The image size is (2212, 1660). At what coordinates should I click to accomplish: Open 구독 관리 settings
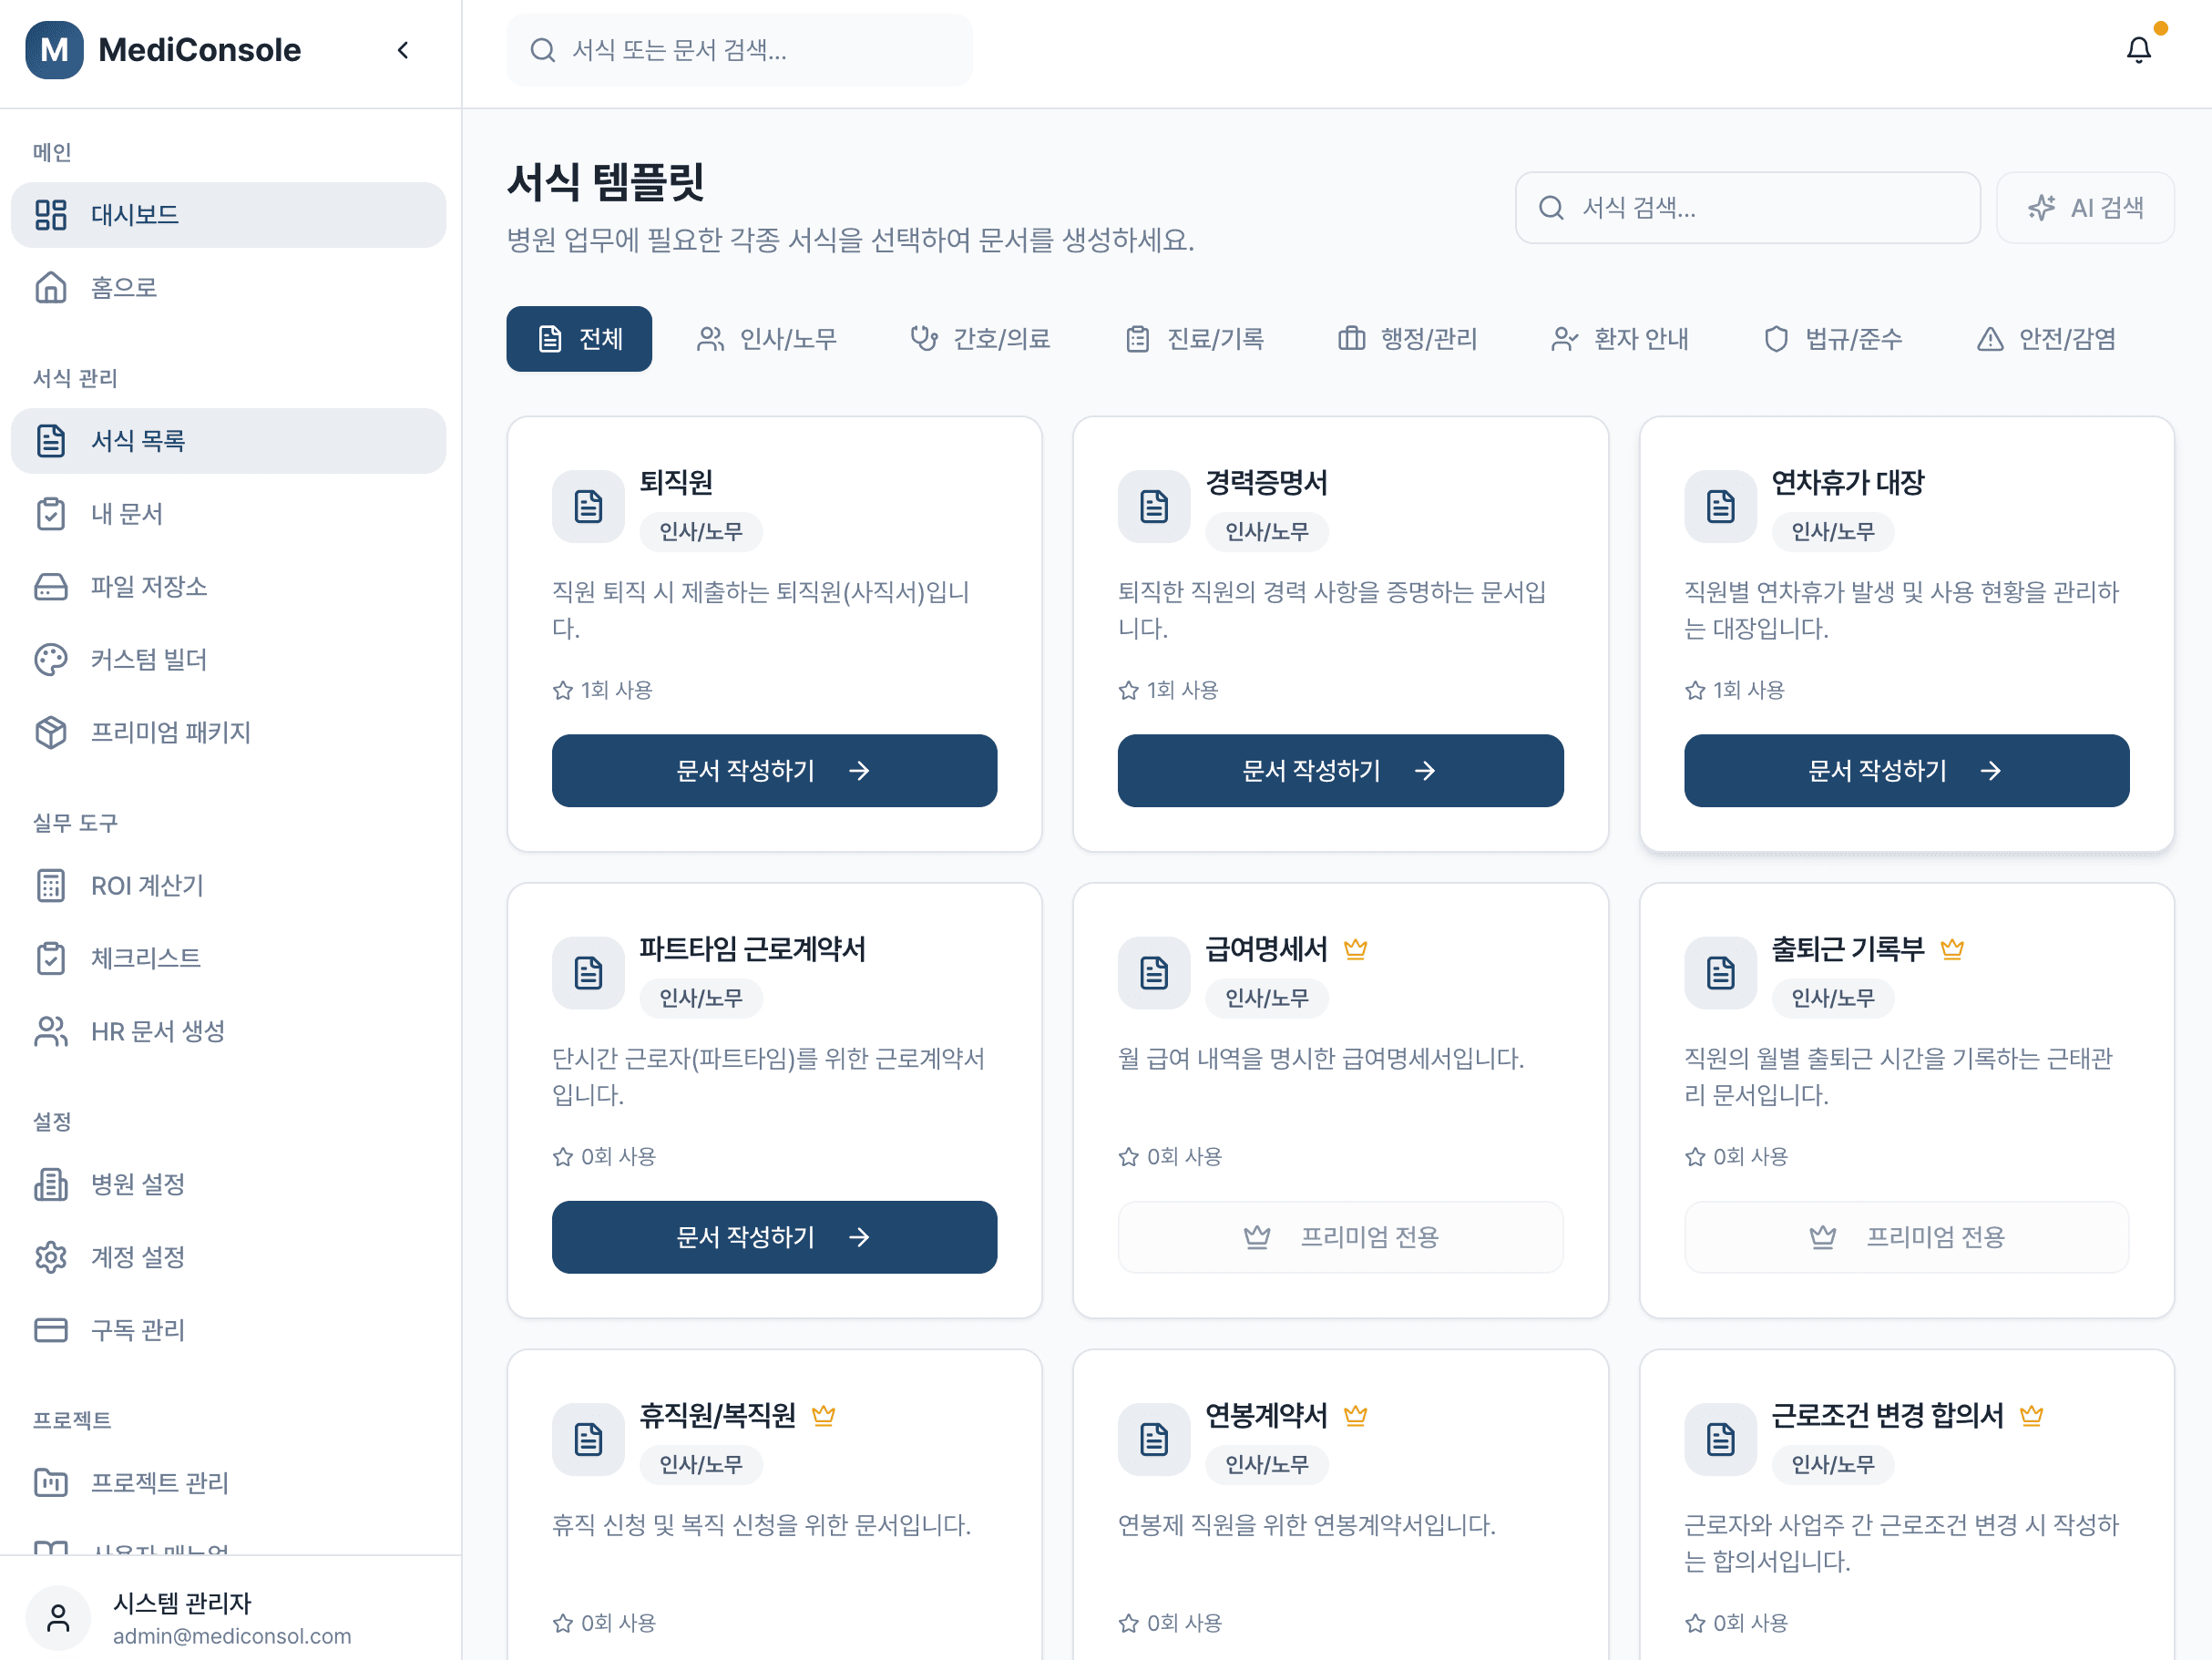[x=137, y=1330]
